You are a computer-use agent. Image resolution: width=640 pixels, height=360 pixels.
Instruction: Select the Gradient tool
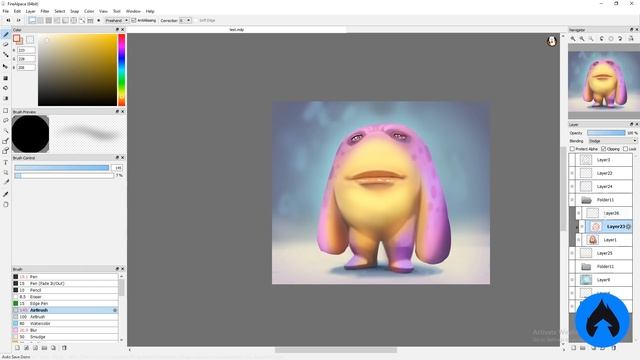coord(6,98)
